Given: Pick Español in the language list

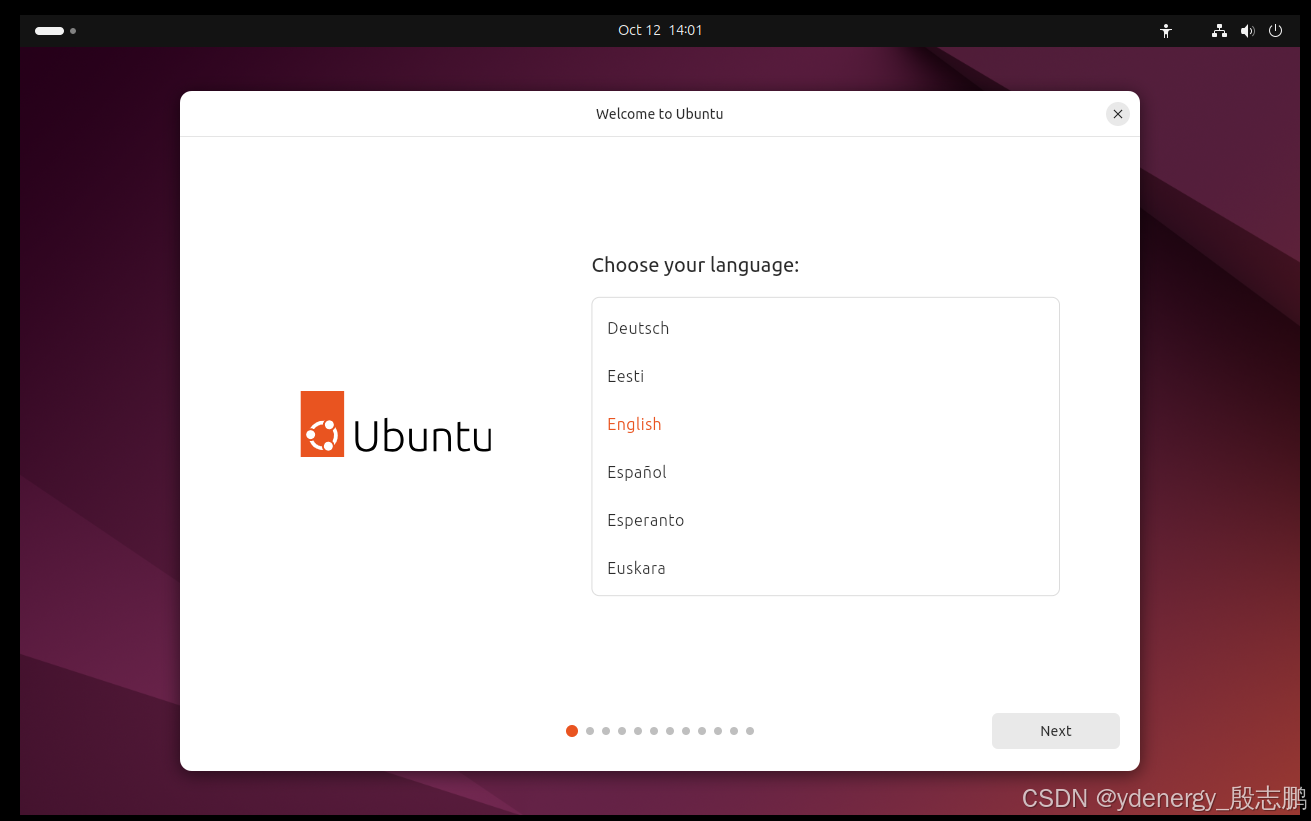Looking at the screenshot, I should (x=825, y=472).
